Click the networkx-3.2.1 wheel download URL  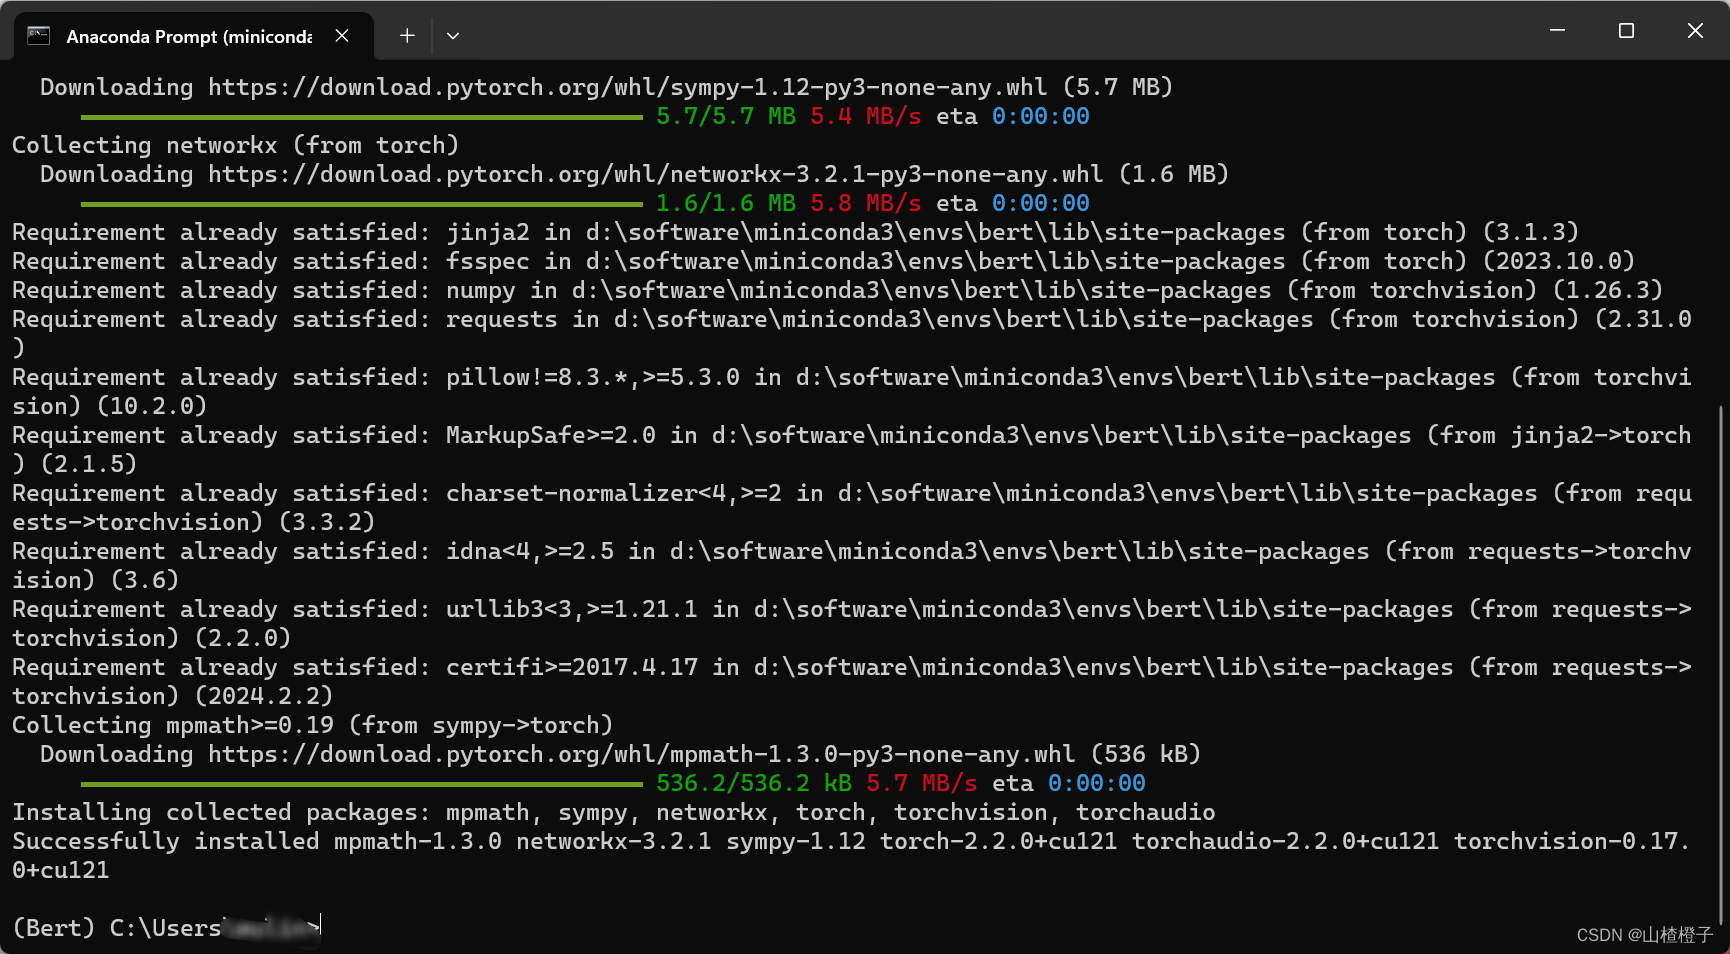pos(655,174)
